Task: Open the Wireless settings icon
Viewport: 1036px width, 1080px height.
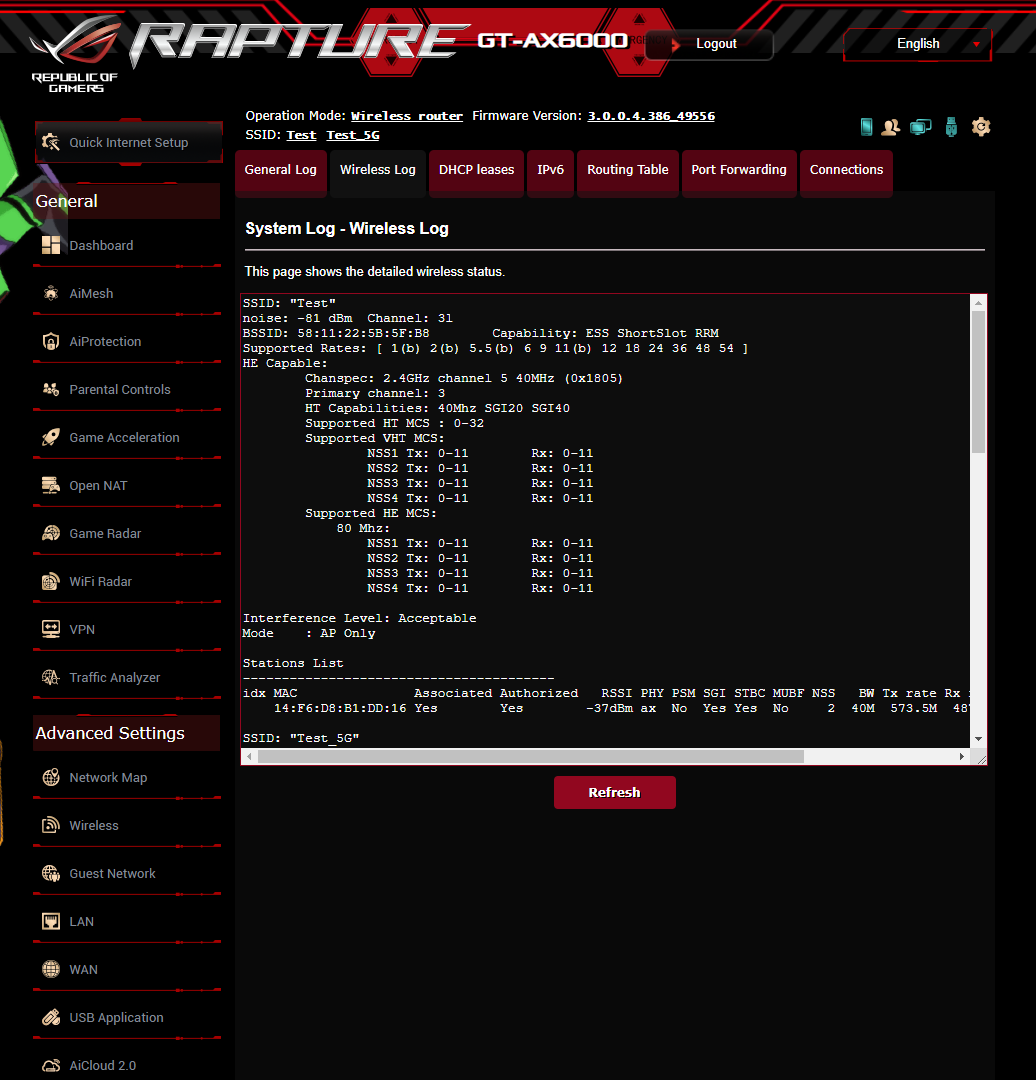Action: tap(51, 825)
